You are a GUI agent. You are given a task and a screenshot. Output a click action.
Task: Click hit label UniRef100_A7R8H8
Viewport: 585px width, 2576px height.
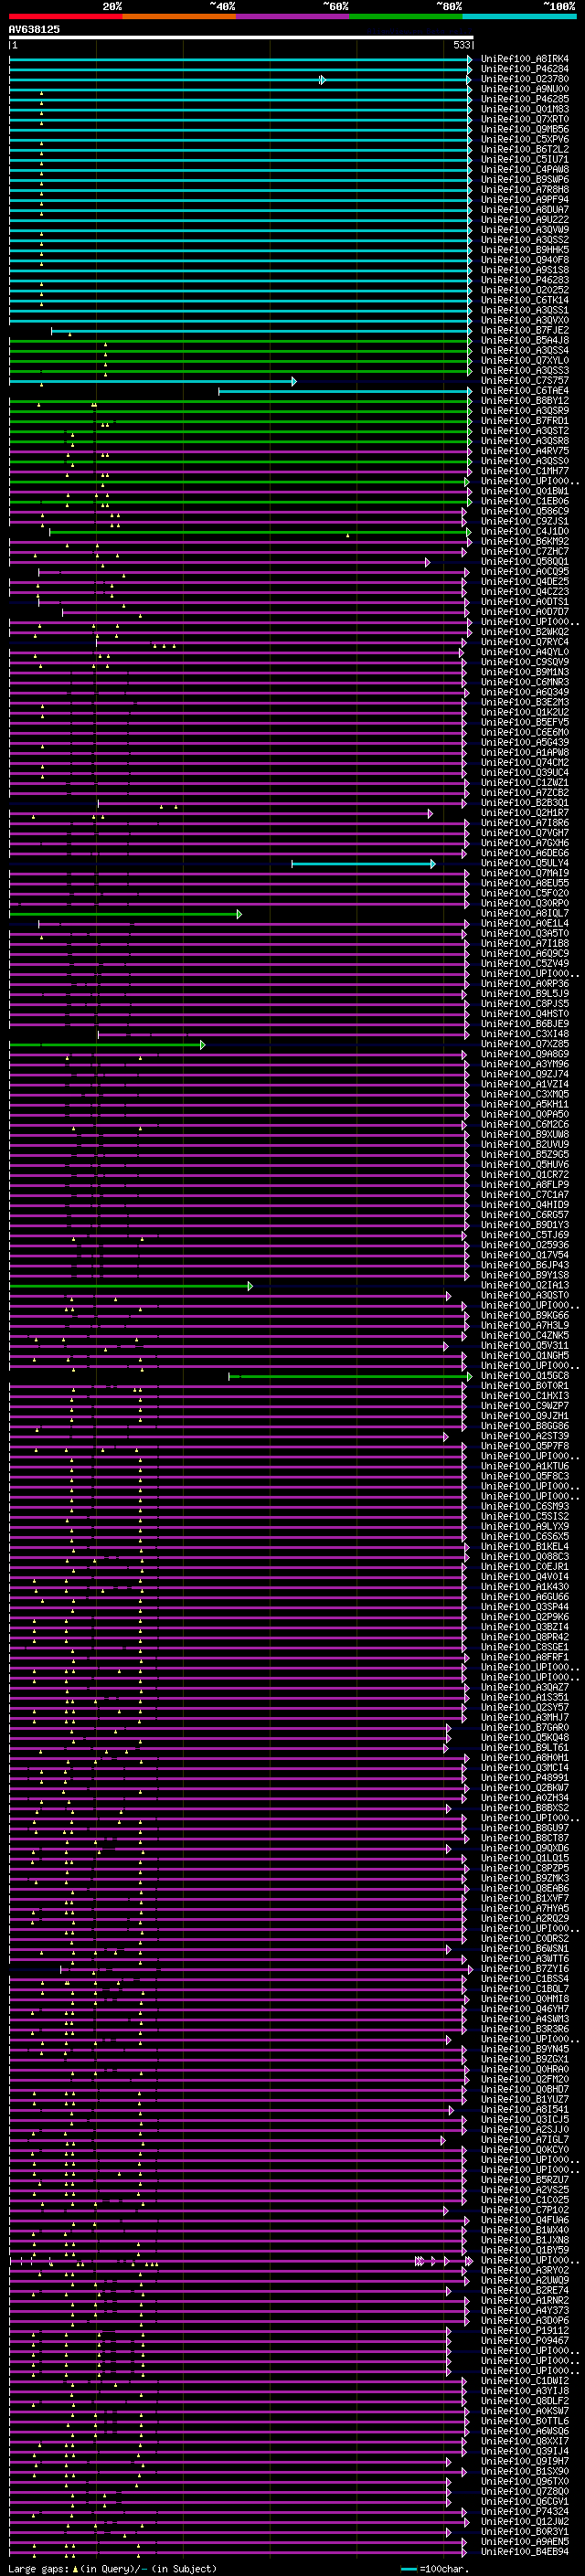tap(524, 189)
